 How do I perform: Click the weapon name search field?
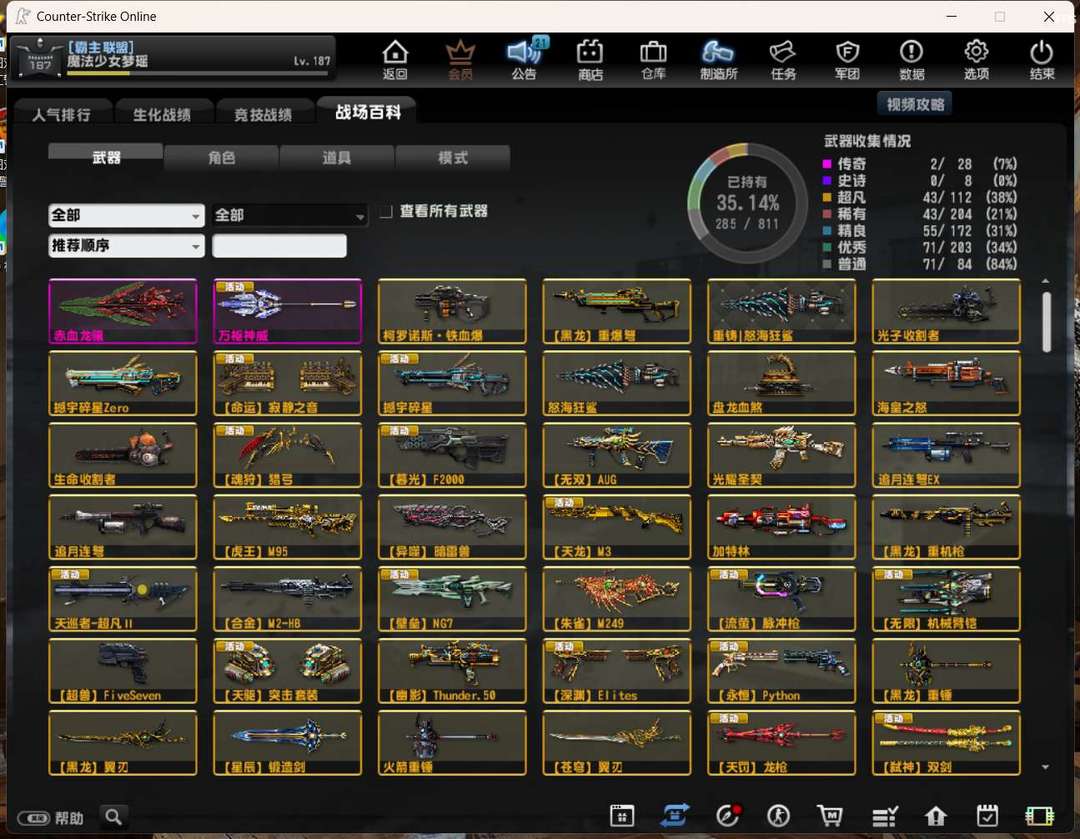point(279,246)
